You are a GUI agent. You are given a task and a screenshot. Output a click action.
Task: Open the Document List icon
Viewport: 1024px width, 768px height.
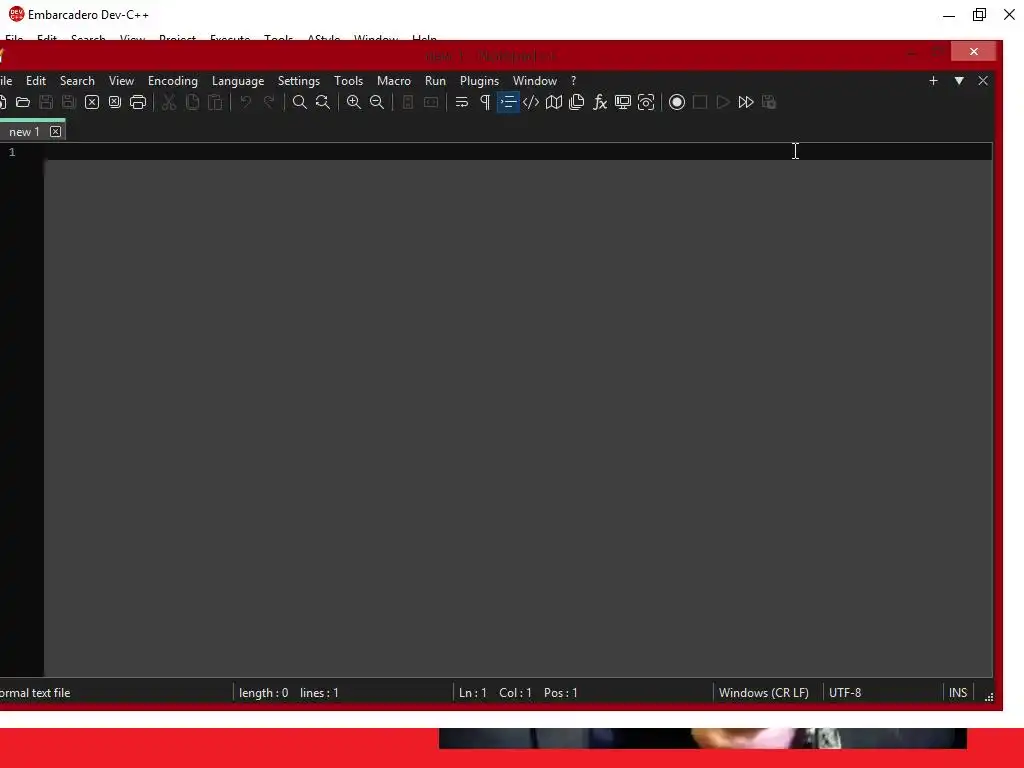pos(577,102)
